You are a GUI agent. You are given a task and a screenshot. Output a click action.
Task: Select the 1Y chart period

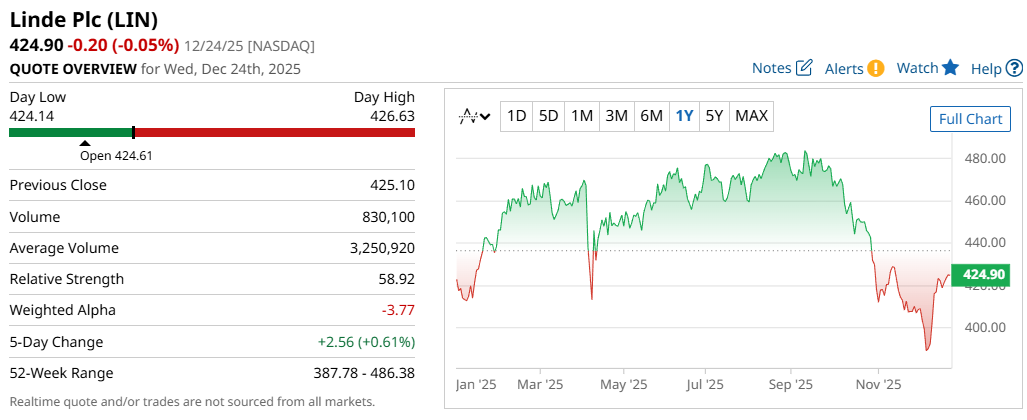point(684,116)
